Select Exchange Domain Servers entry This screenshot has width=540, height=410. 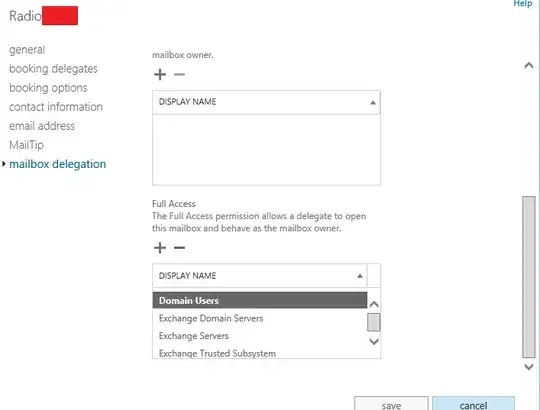pyautogui.click(x=260, y=318)
